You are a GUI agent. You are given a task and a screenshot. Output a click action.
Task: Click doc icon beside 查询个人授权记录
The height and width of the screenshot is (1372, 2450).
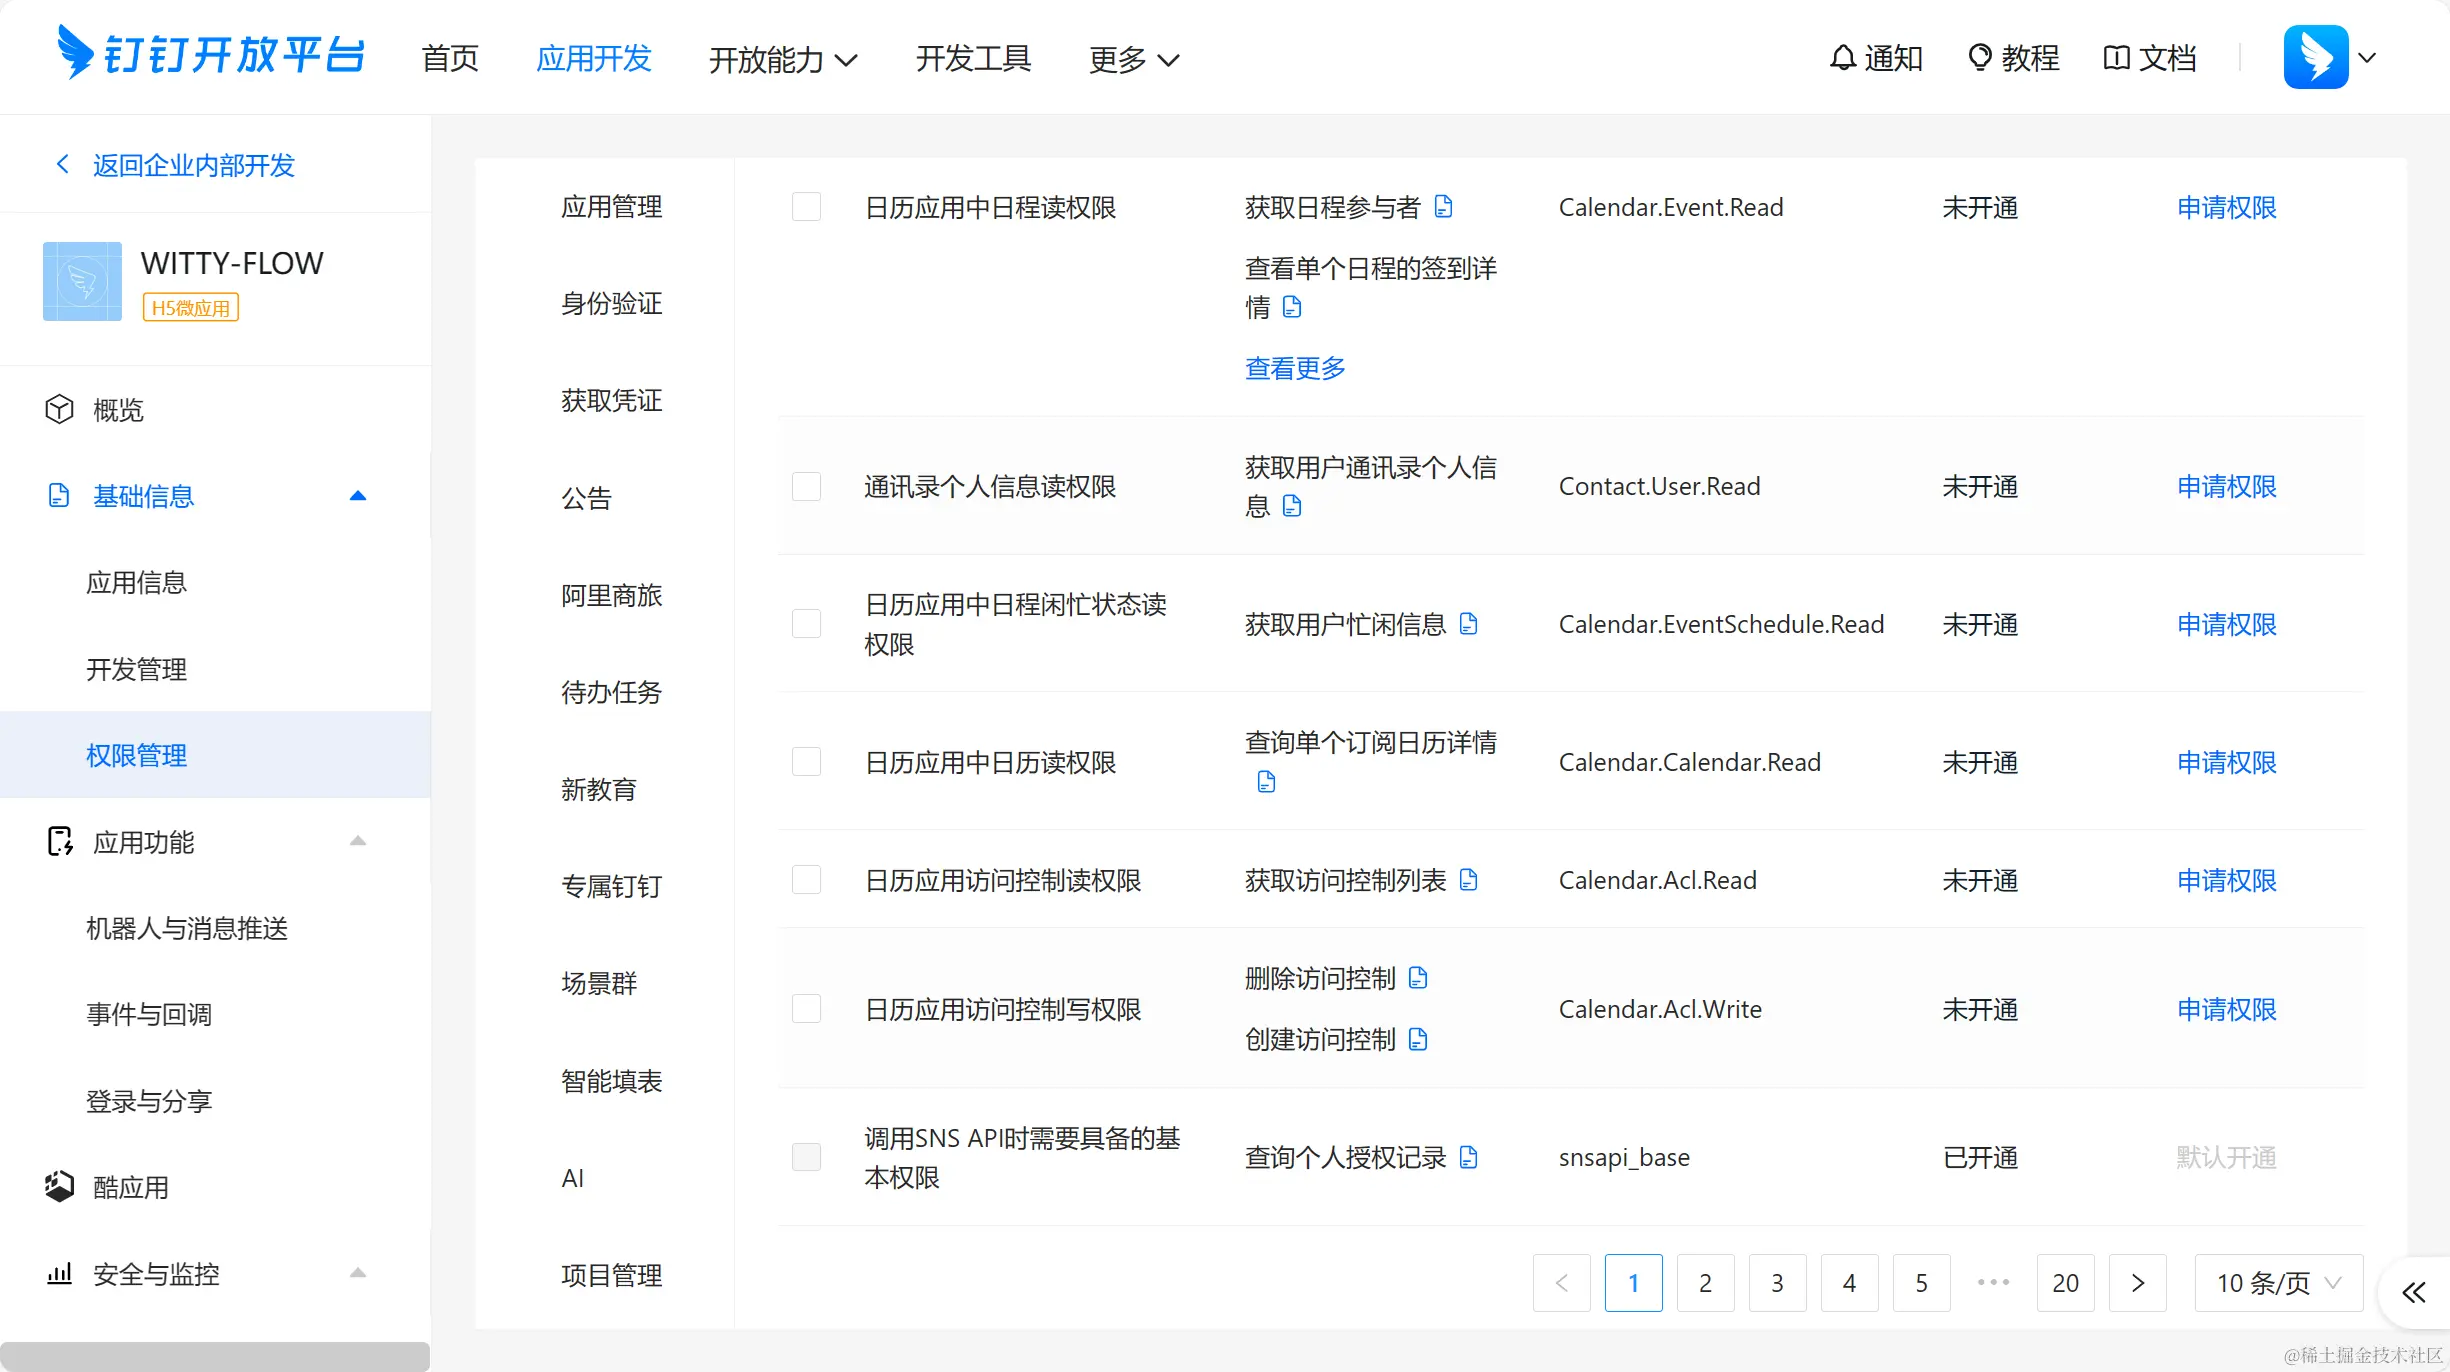pos(1468,1157)
